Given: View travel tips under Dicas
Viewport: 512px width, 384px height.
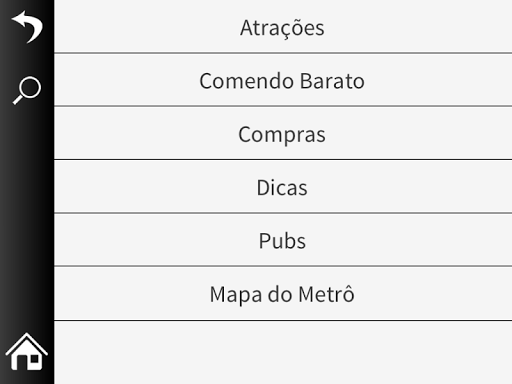Looking at the screenshot, I should coord(283,186).
